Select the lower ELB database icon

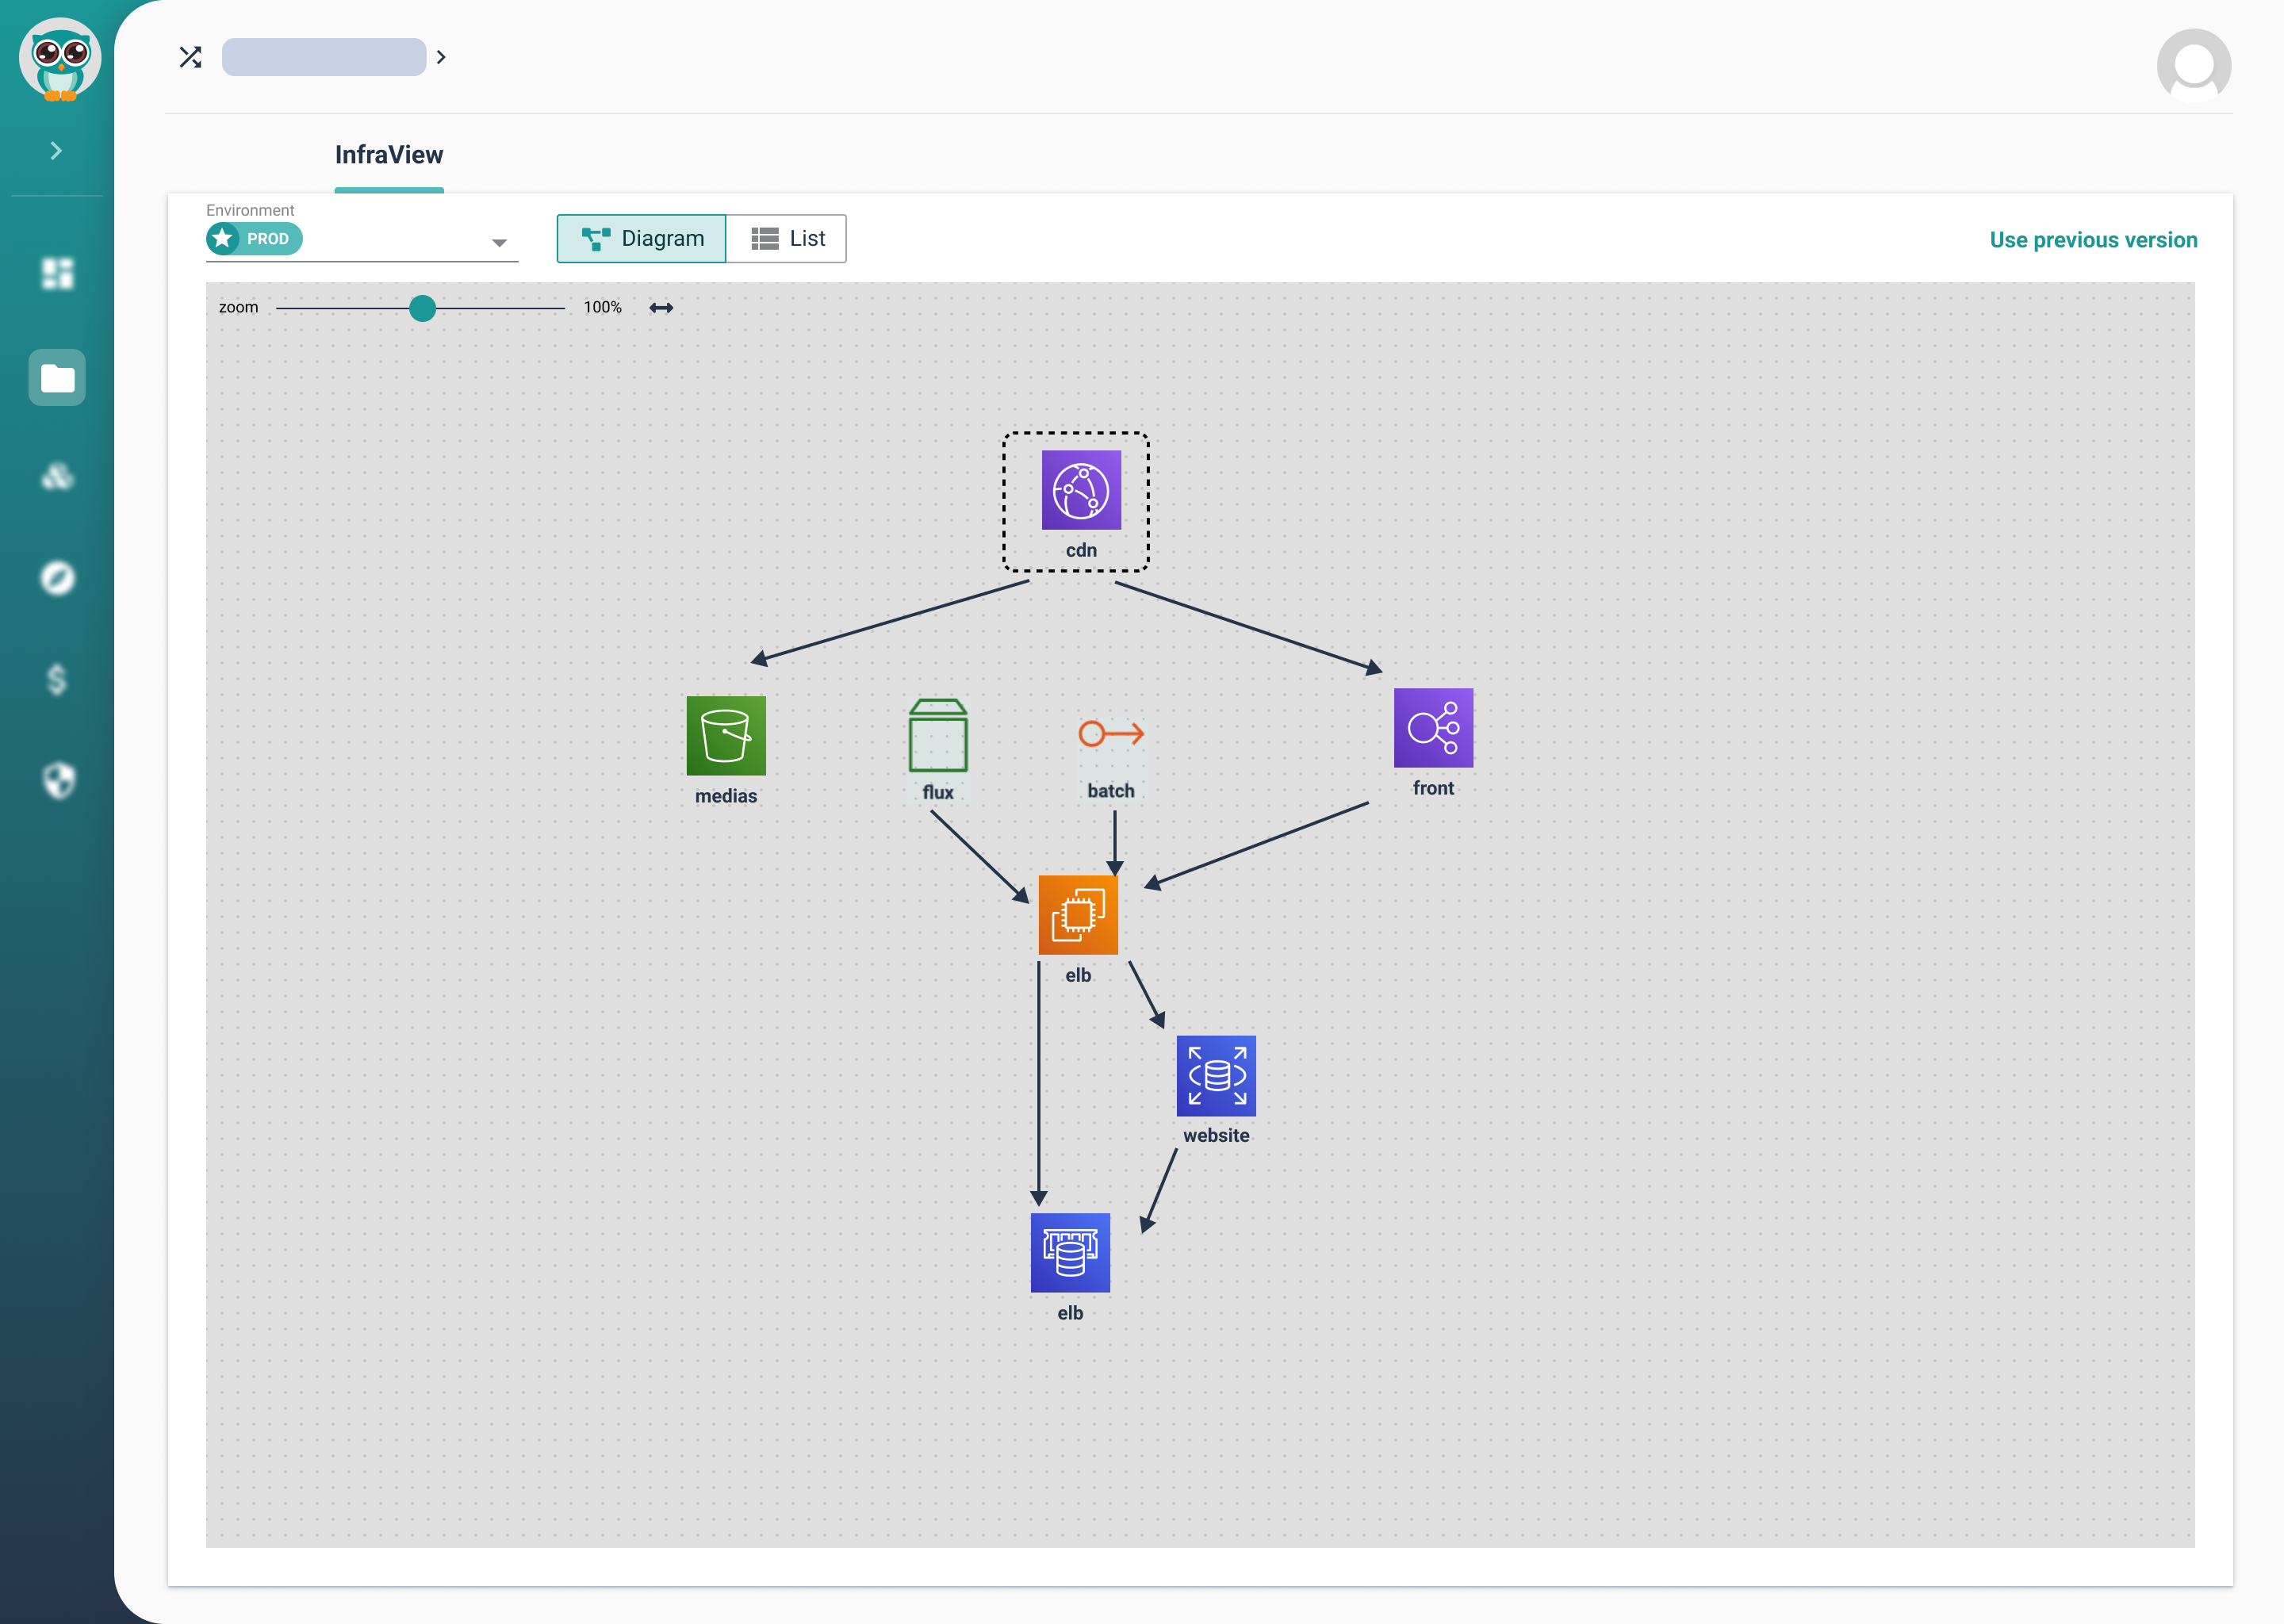point(1070,1251)
